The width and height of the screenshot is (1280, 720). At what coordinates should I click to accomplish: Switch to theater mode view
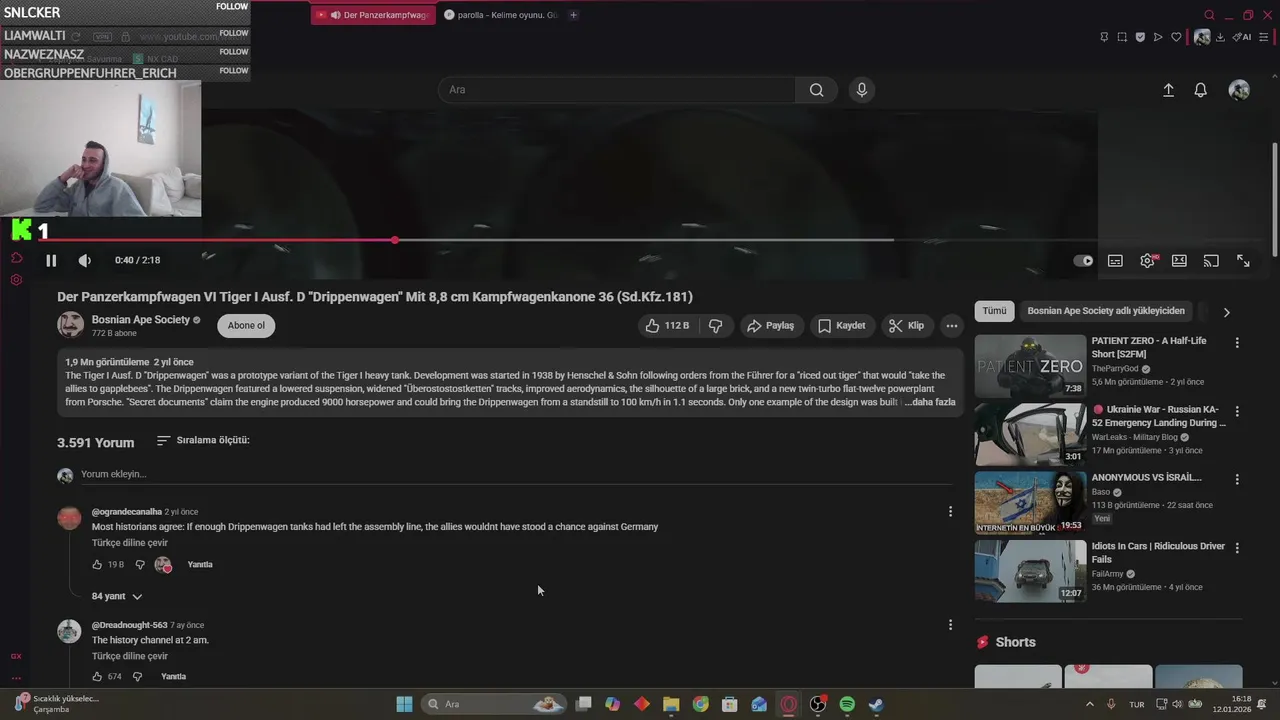pyautogui.click(x=1179, y=260)
